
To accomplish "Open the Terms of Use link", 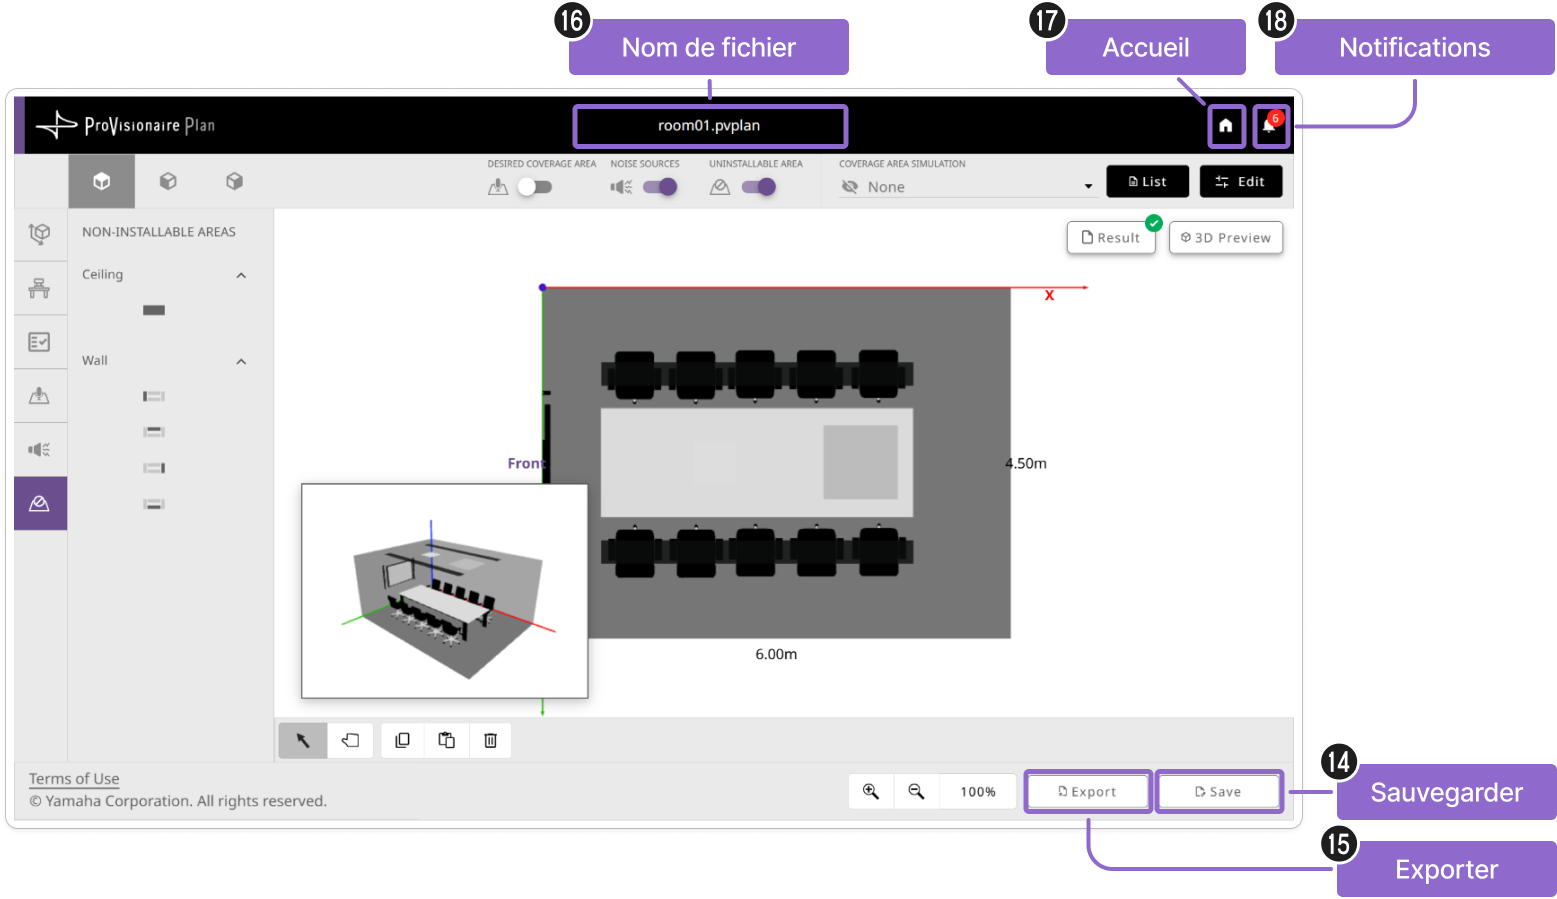I will click(x=74, y=779).
